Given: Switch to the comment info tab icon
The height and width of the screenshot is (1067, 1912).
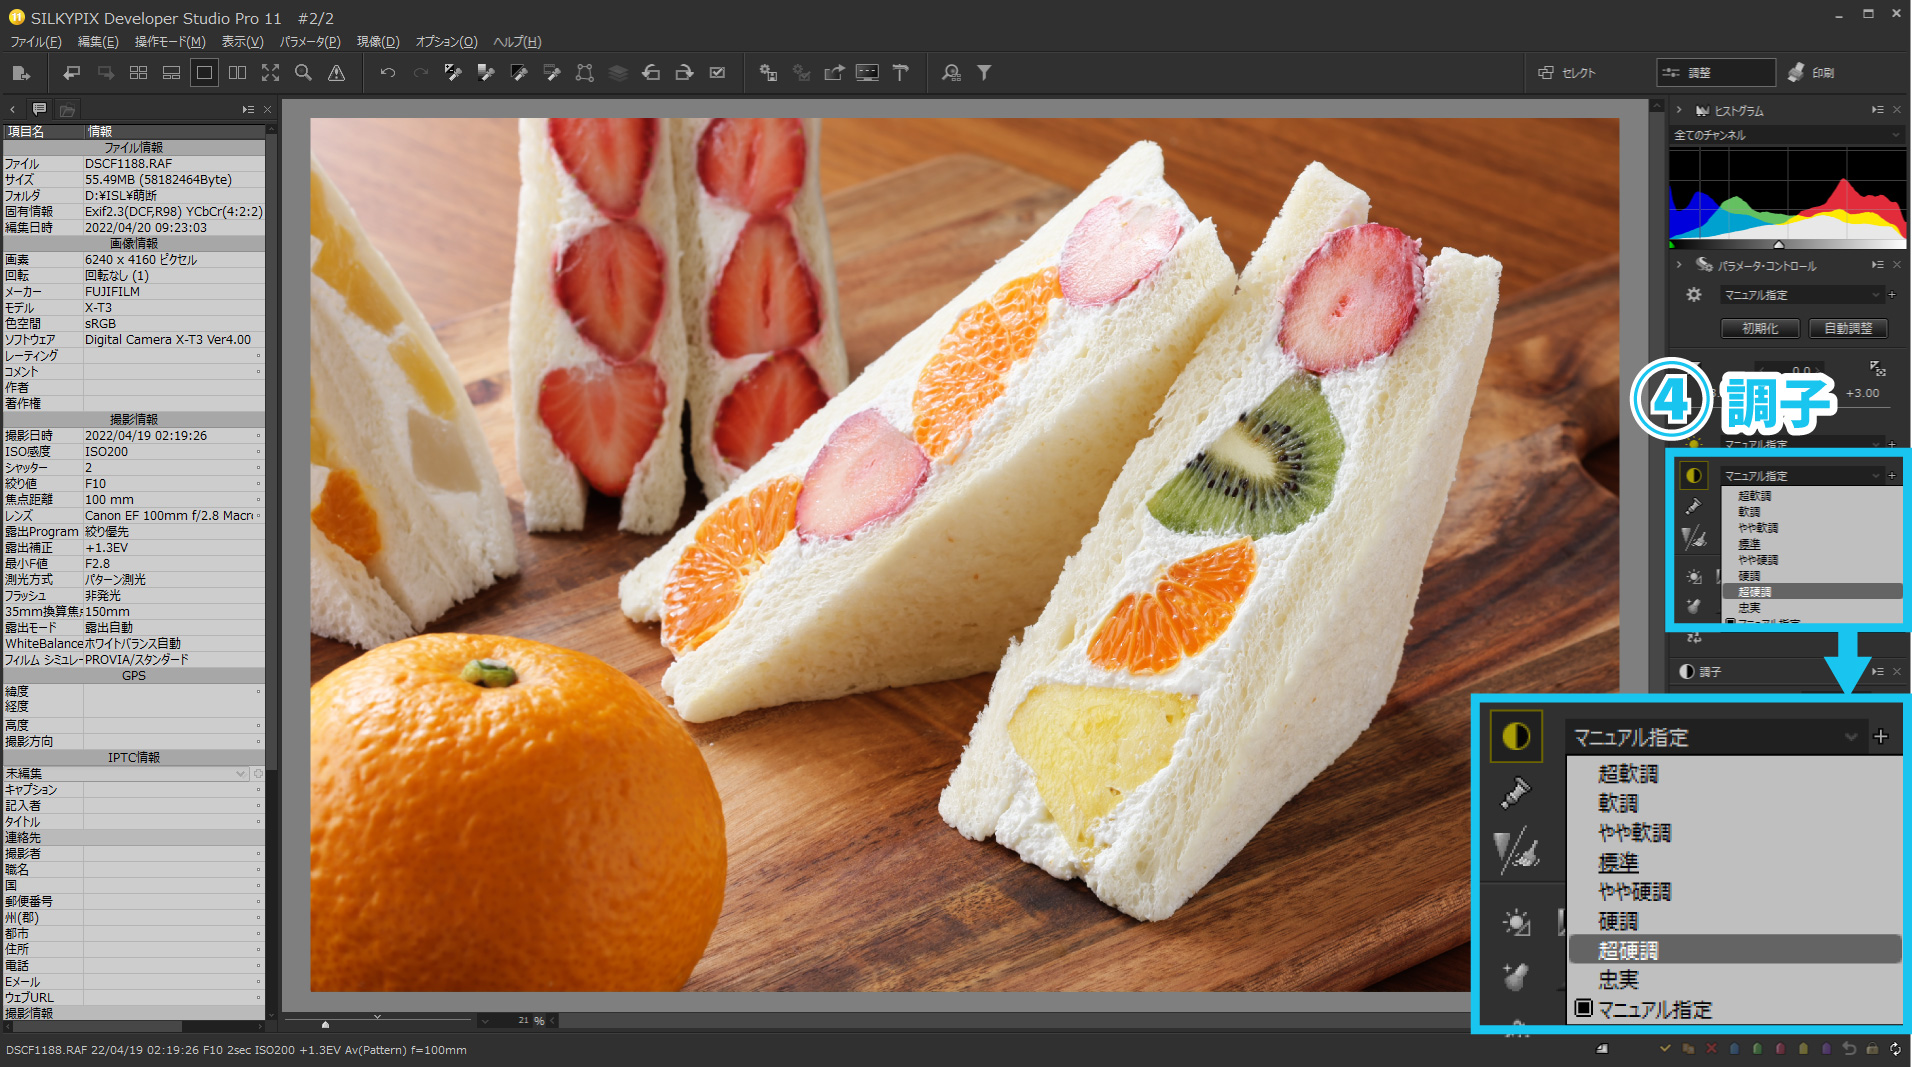Looking at the screenshot, I should pos(39,109).
